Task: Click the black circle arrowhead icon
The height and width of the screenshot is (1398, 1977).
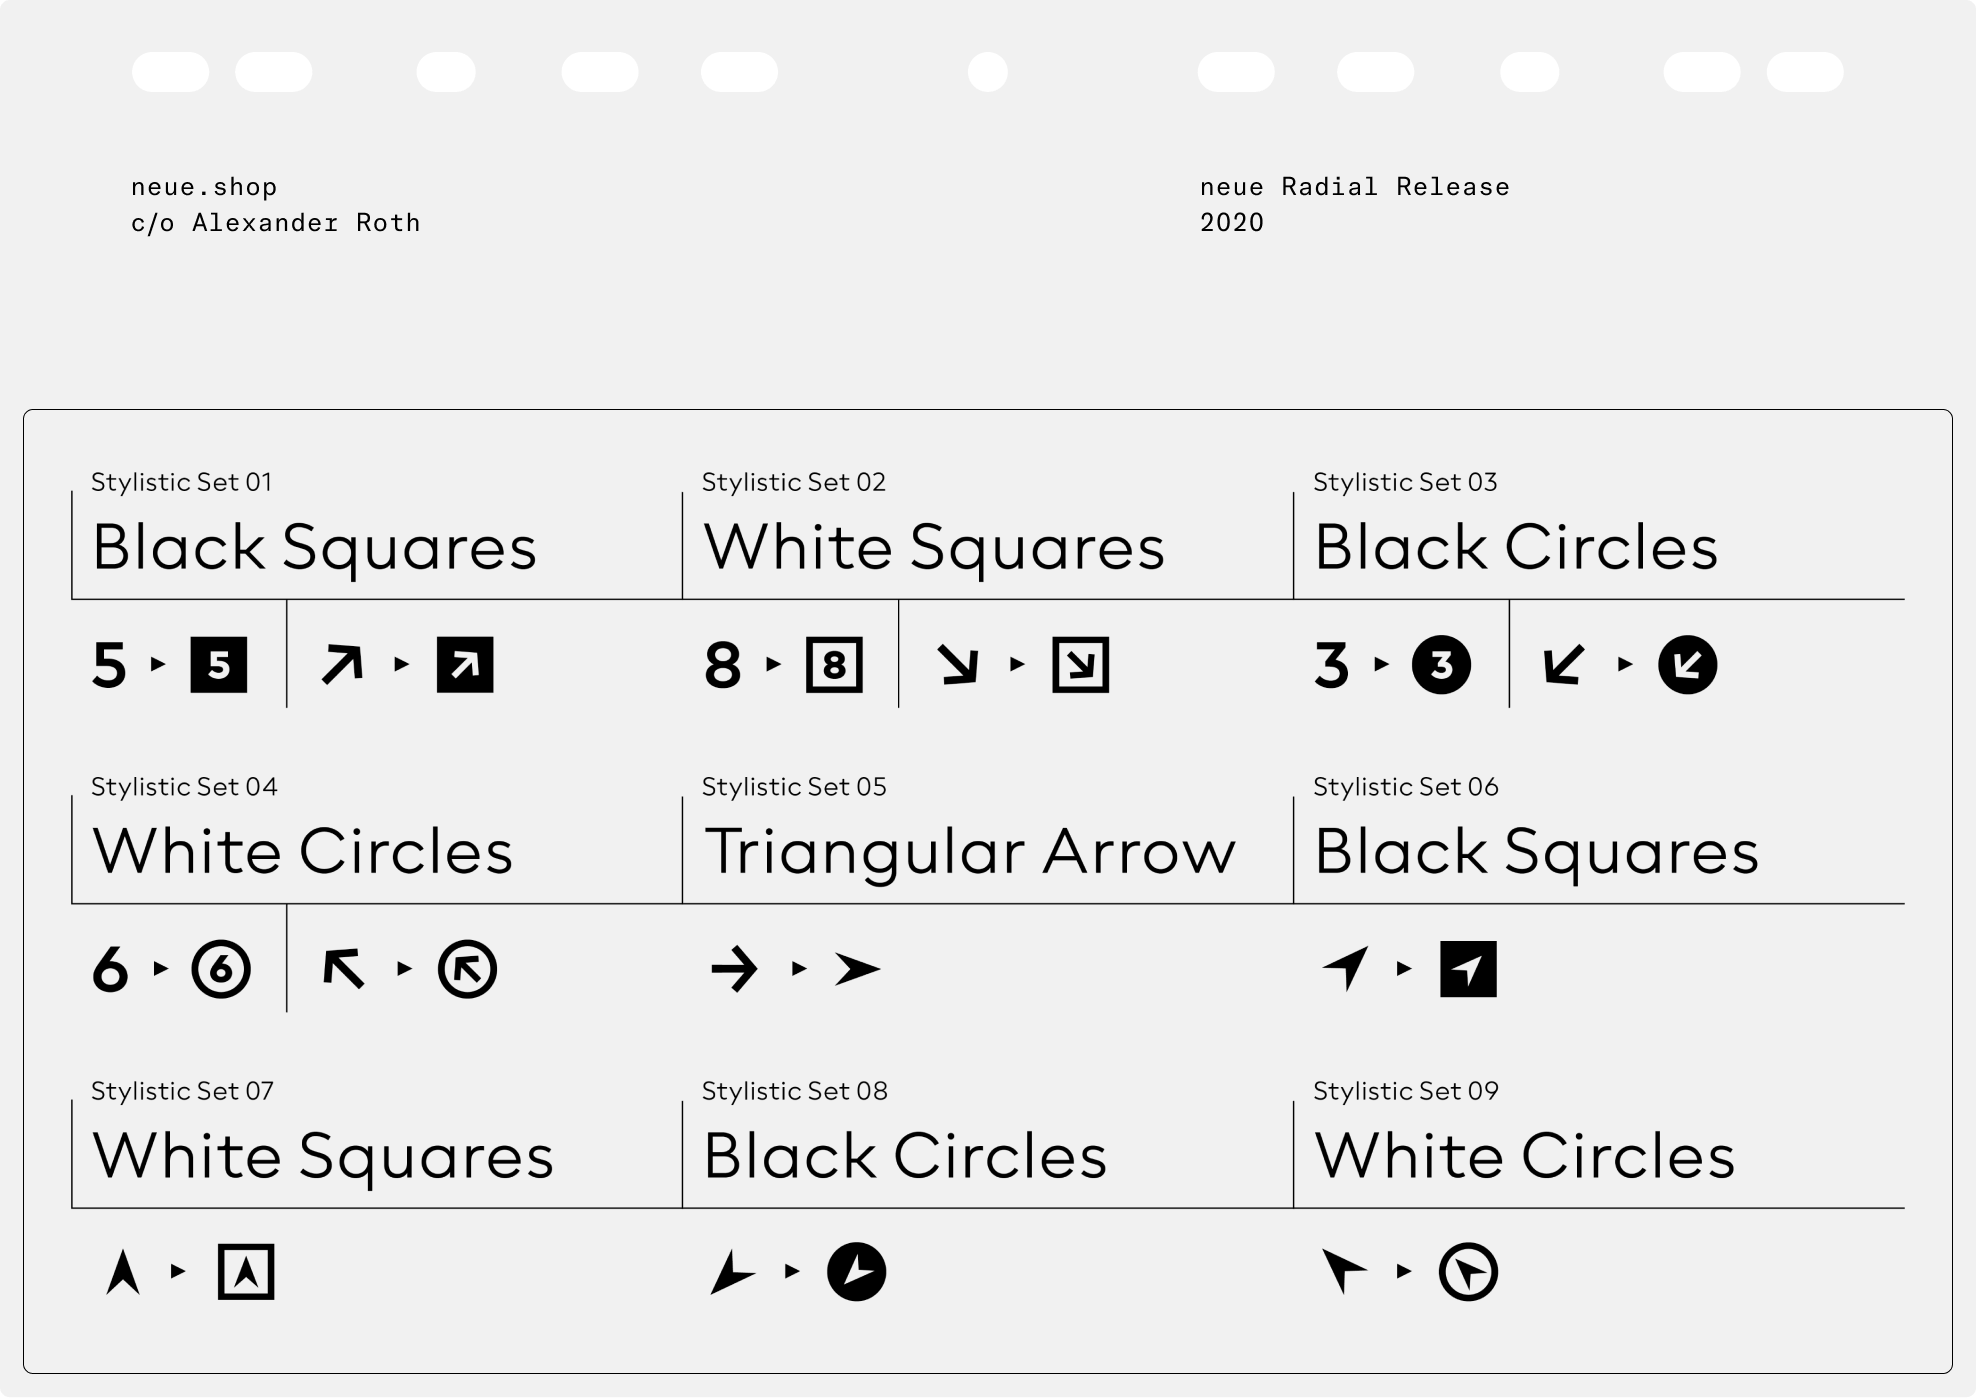Action: point(857,1272)
